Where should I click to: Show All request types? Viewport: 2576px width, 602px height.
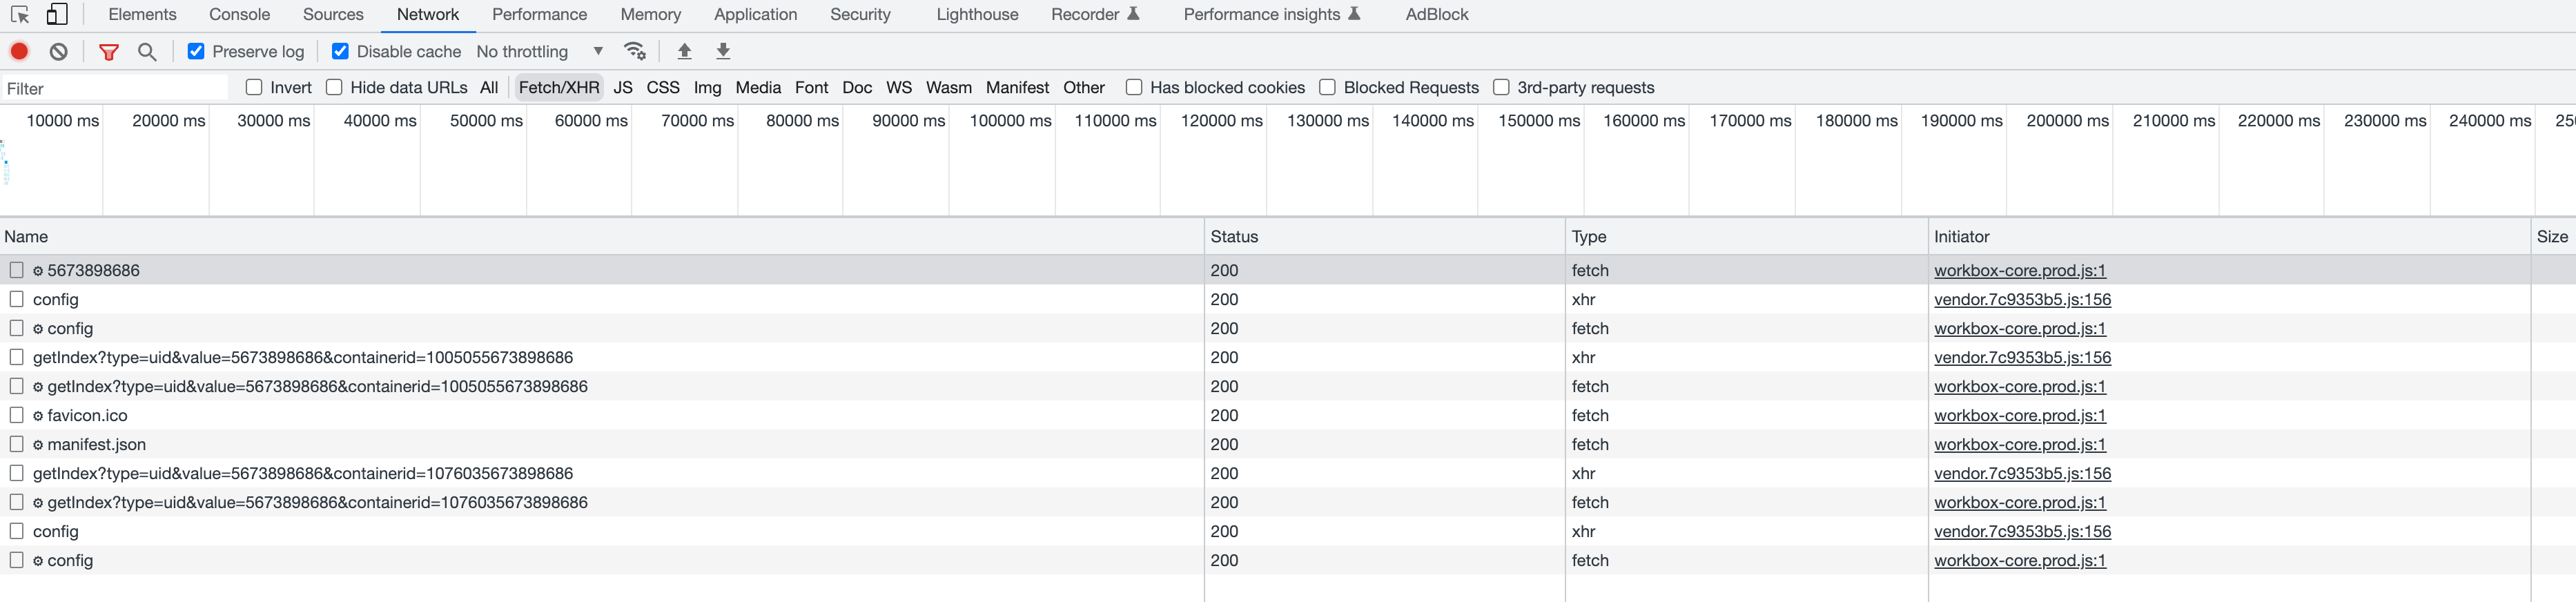489,87
